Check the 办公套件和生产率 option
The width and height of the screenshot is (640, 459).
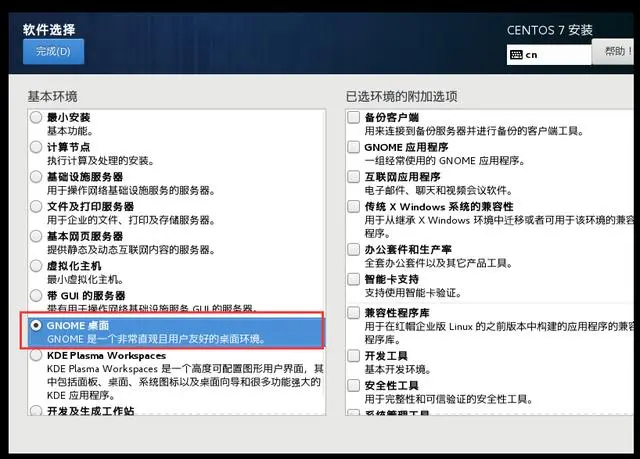(353, 249)
